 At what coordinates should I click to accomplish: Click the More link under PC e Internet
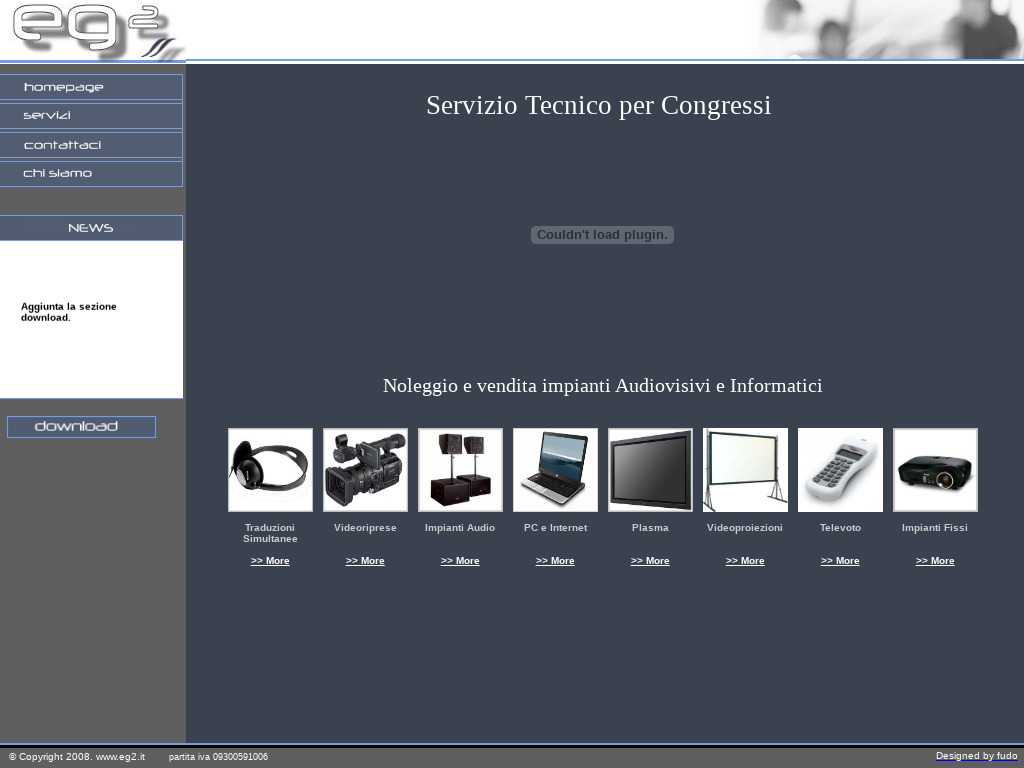pyautogui.click(x=555, y=561)
